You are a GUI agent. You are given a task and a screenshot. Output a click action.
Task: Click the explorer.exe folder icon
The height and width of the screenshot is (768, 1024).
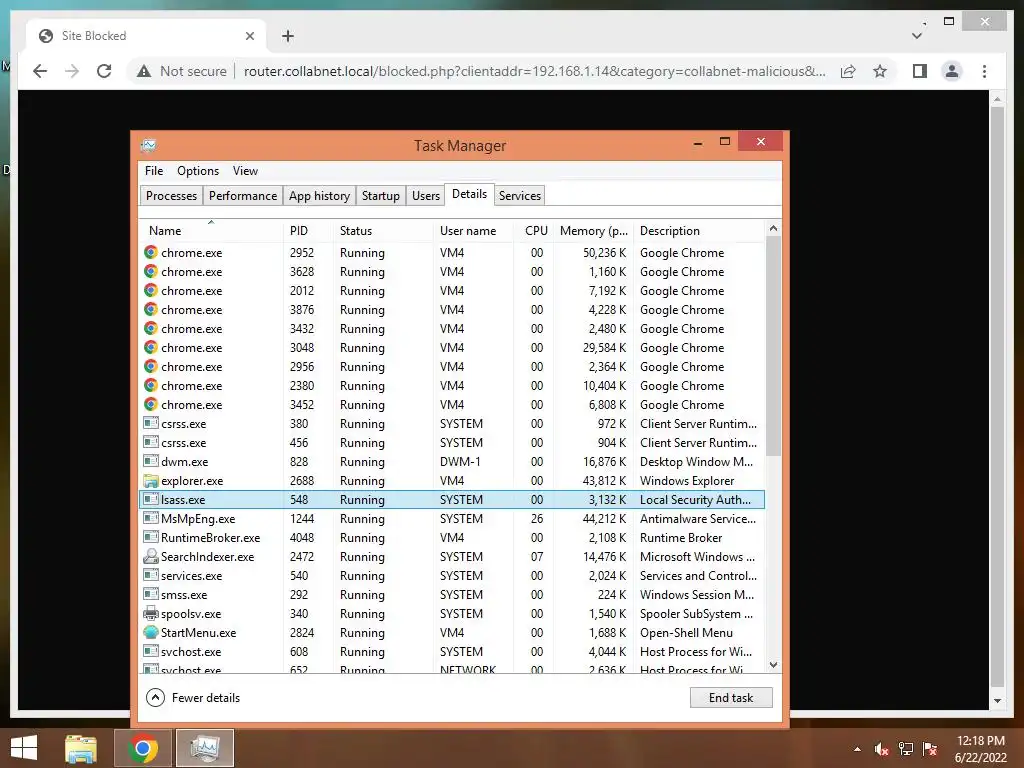coord(151,481)
